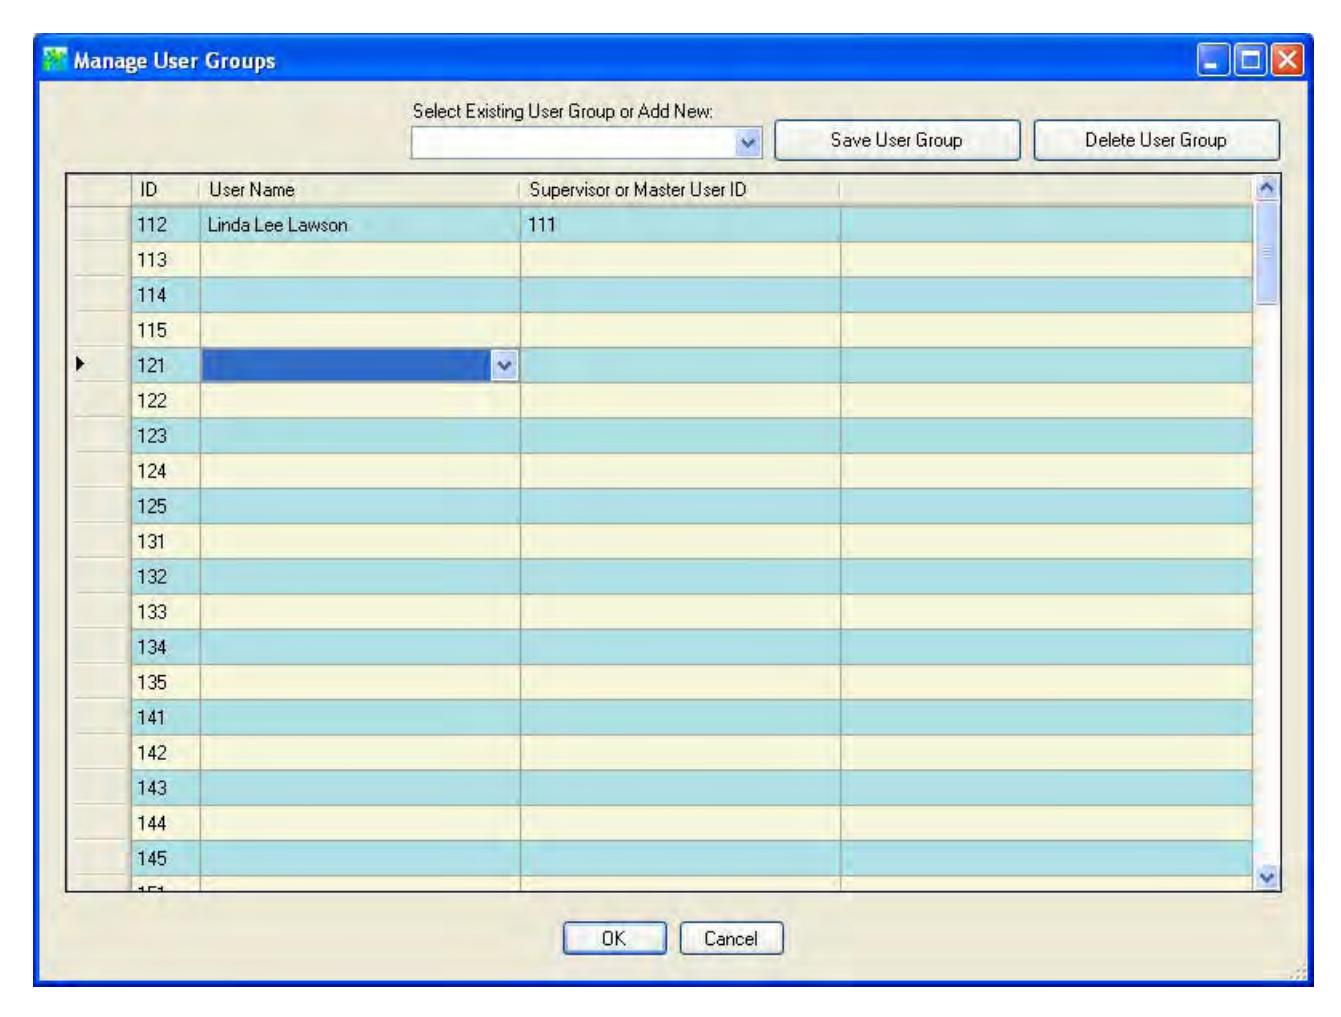
Task: Click the scroll down arrow of the grid
Action: point(1267,877)
